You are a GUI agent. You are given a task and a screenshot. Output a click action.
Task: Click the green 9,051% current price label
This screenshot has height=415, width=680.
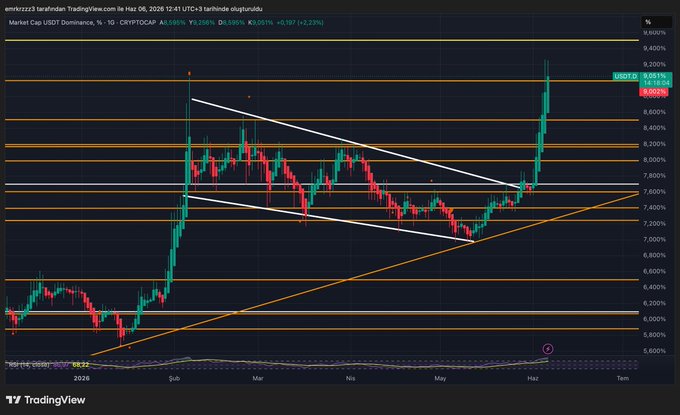pos(655,76)
